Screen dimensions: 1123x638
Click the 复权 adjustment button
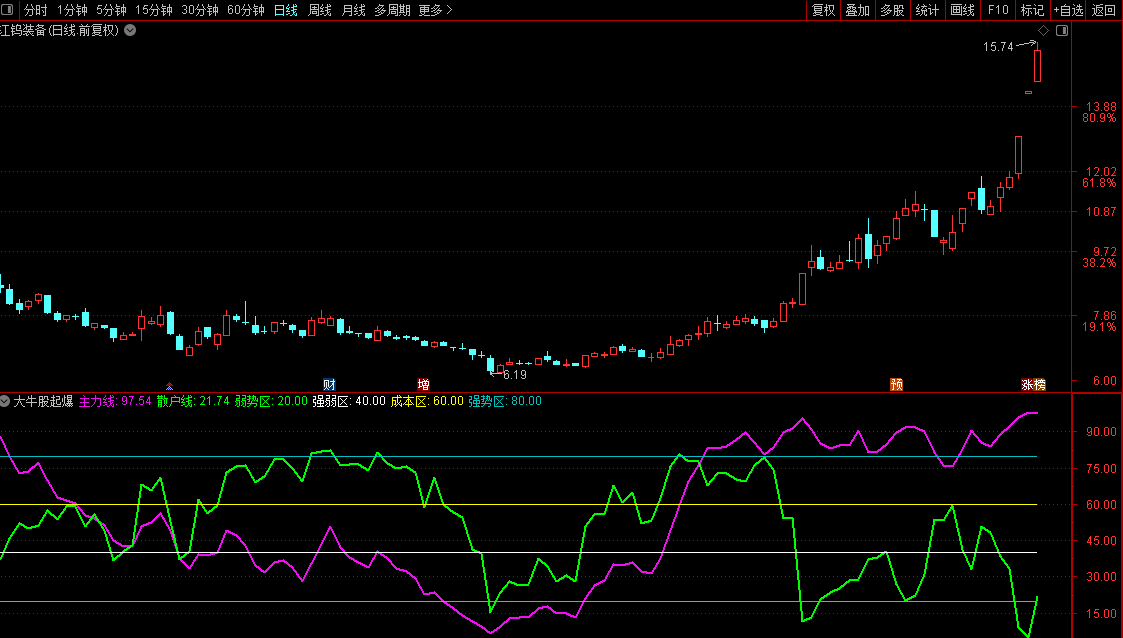click(823, 10)
